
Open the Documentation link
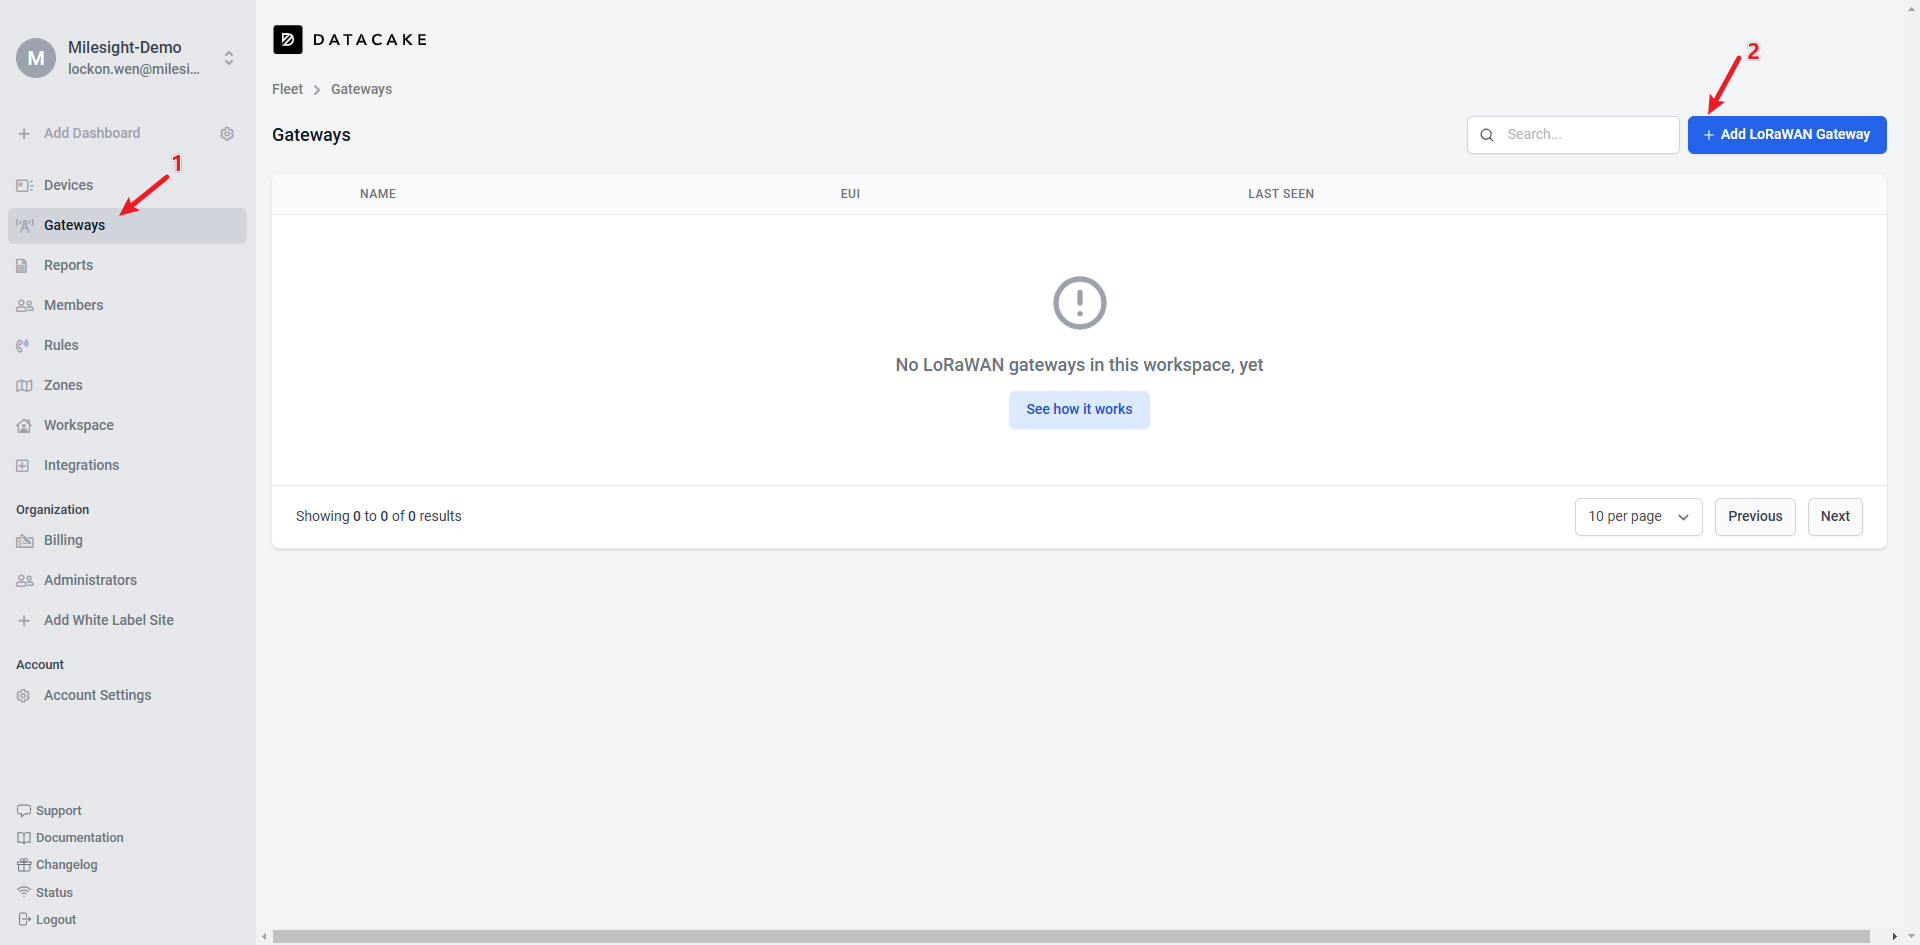(80, 838)
